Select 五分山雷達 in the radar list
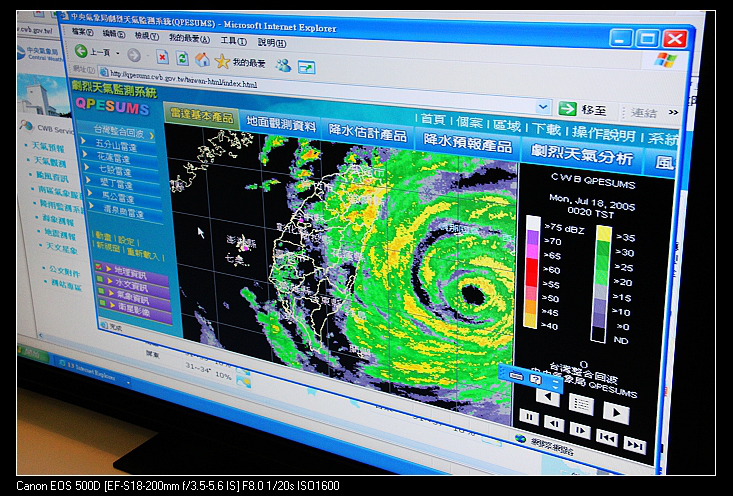This screenshot has width=733, height=496. 115,146
